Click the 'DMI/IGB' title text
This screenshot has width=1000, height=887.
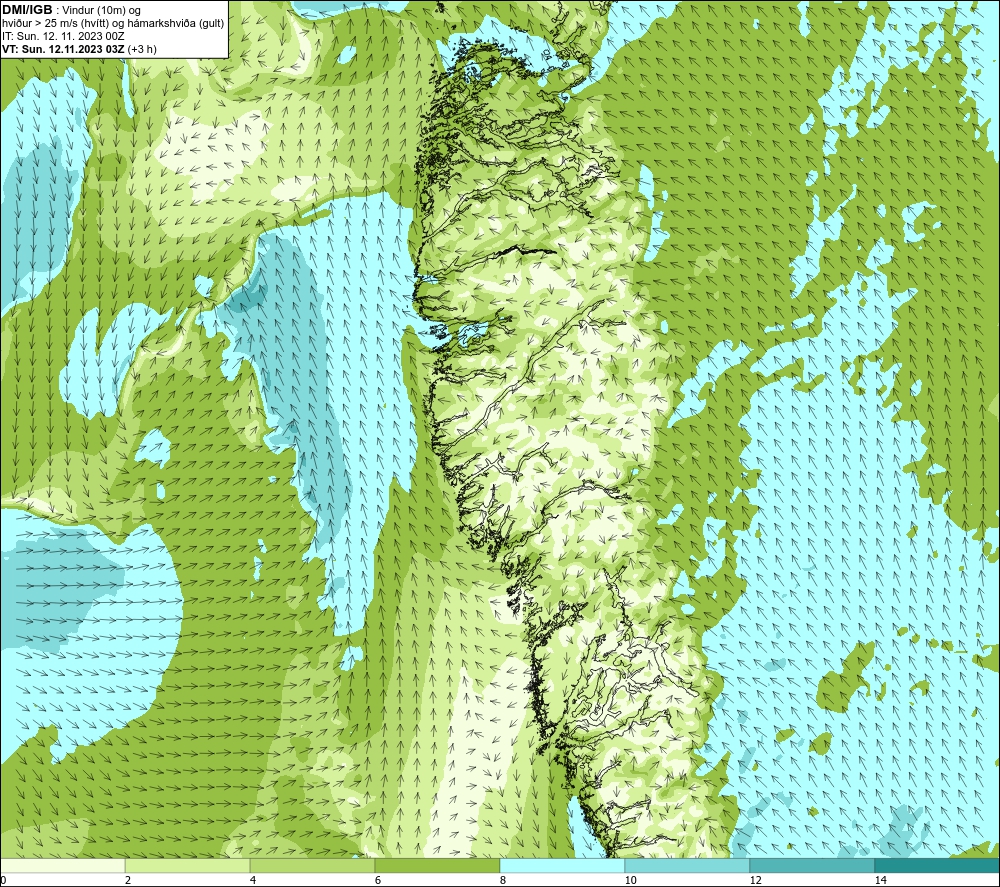coord(27,10)
